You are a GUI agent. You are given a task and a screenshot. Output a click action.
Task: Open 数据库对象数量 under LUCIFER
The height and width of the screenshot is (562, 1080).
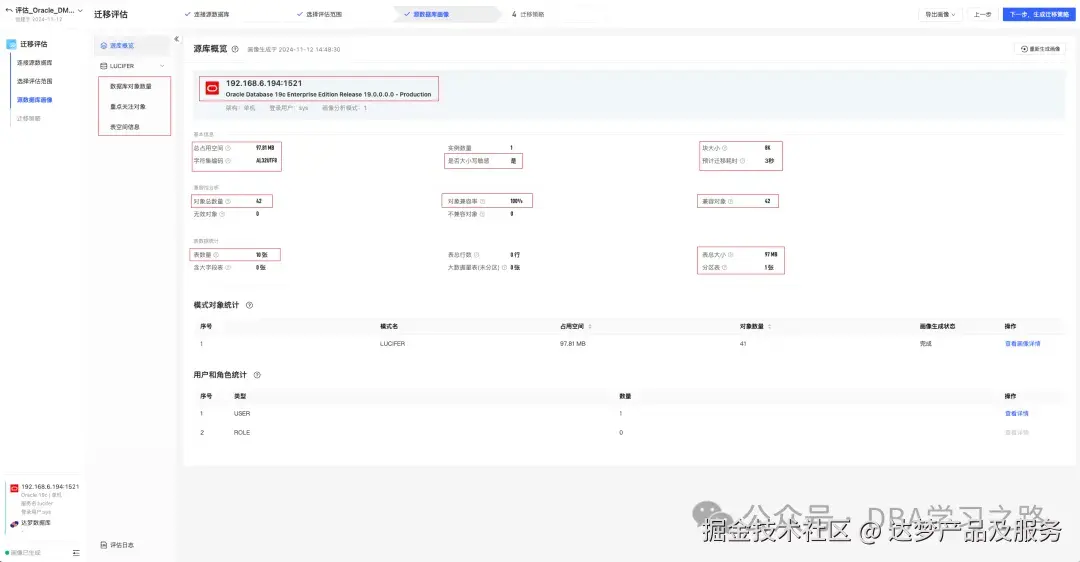(131, 86)
